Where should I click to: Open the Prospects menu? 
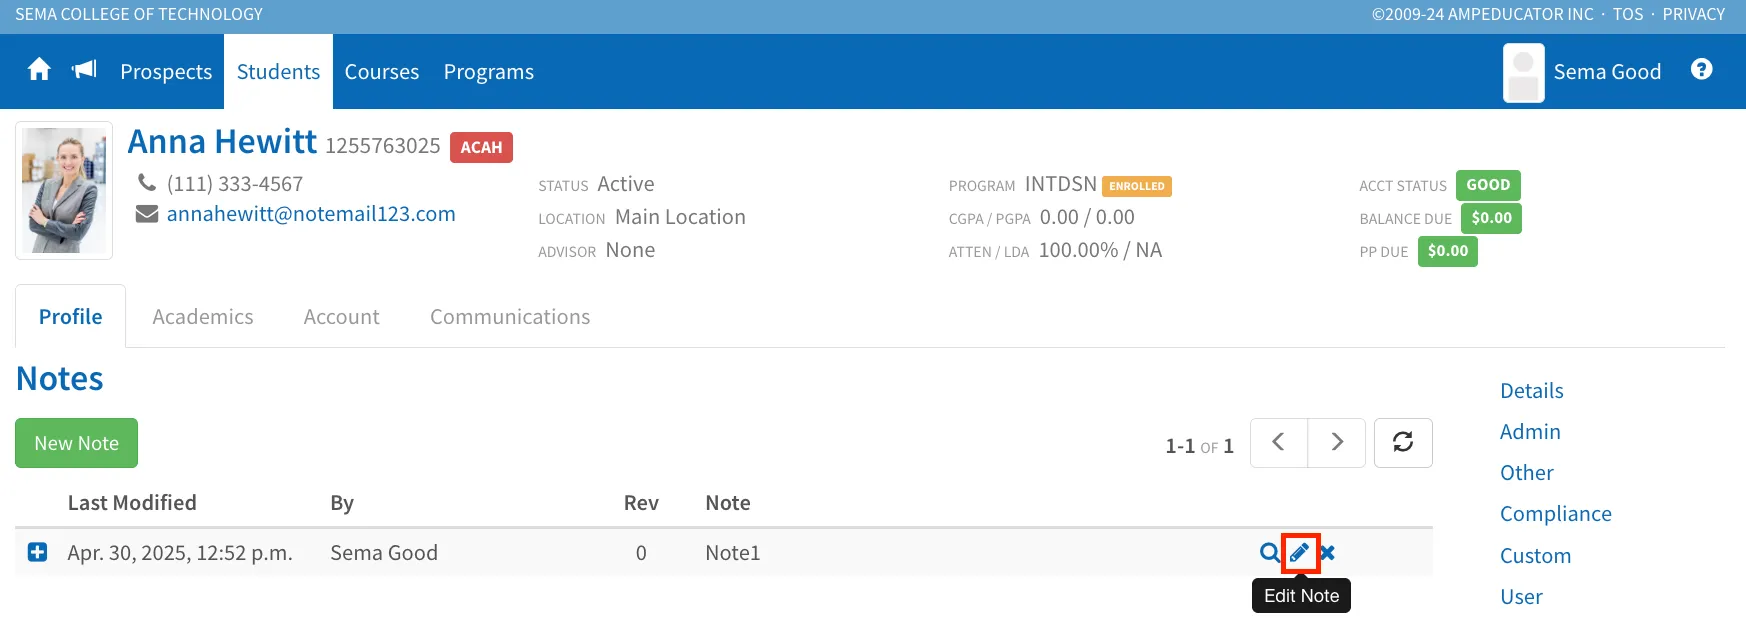(x=166, y=72)
